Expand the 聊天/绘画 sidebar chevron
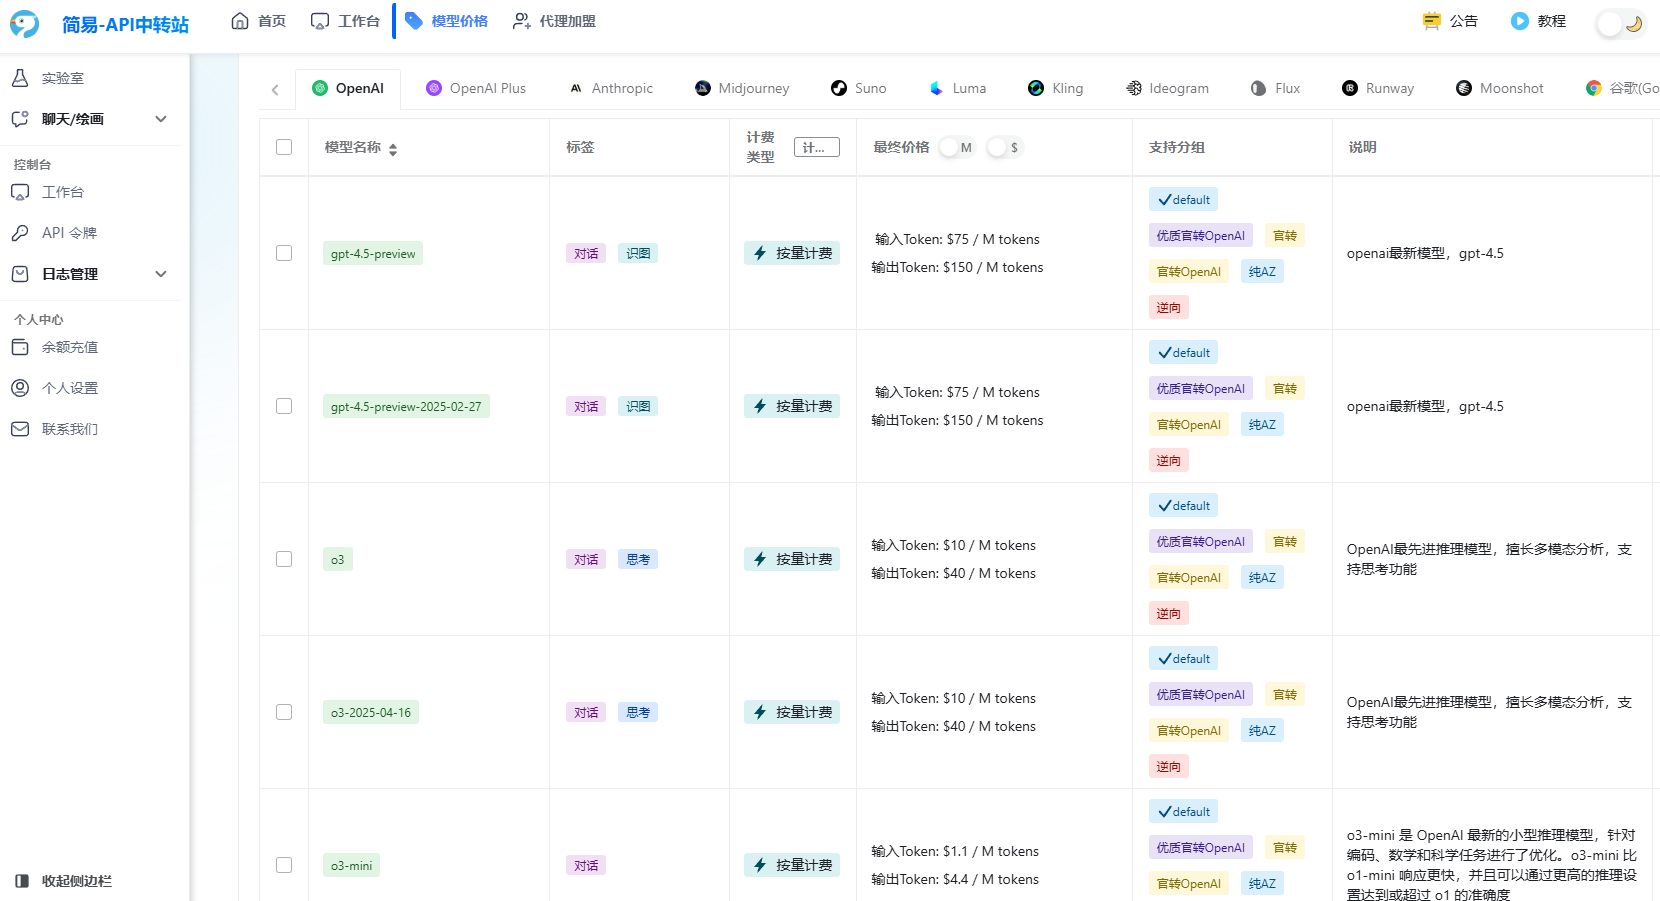 pyautogui.click(x=161, y=119)
